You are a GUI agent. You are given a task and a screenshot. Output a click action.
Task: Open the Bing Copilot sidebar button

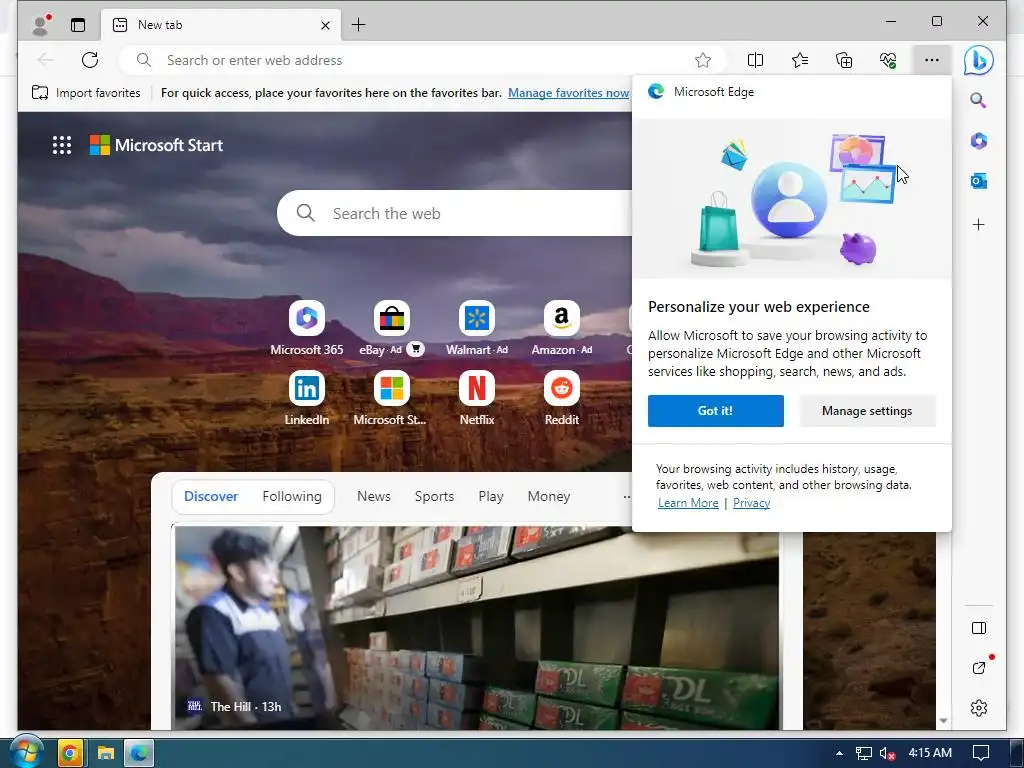[979, 60]
